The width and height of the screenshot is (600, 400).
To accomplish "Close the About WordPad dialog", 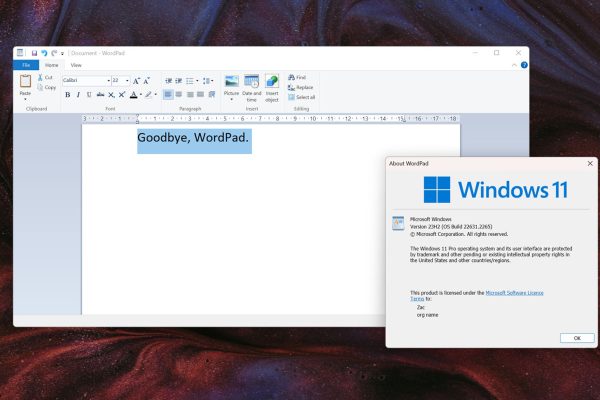I will pos(590,163).
